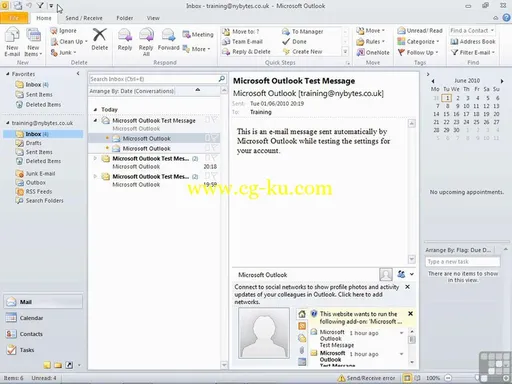The image size is (512, 384).
Task: Click the Find a Contact box
Action: tap(472, 31)
